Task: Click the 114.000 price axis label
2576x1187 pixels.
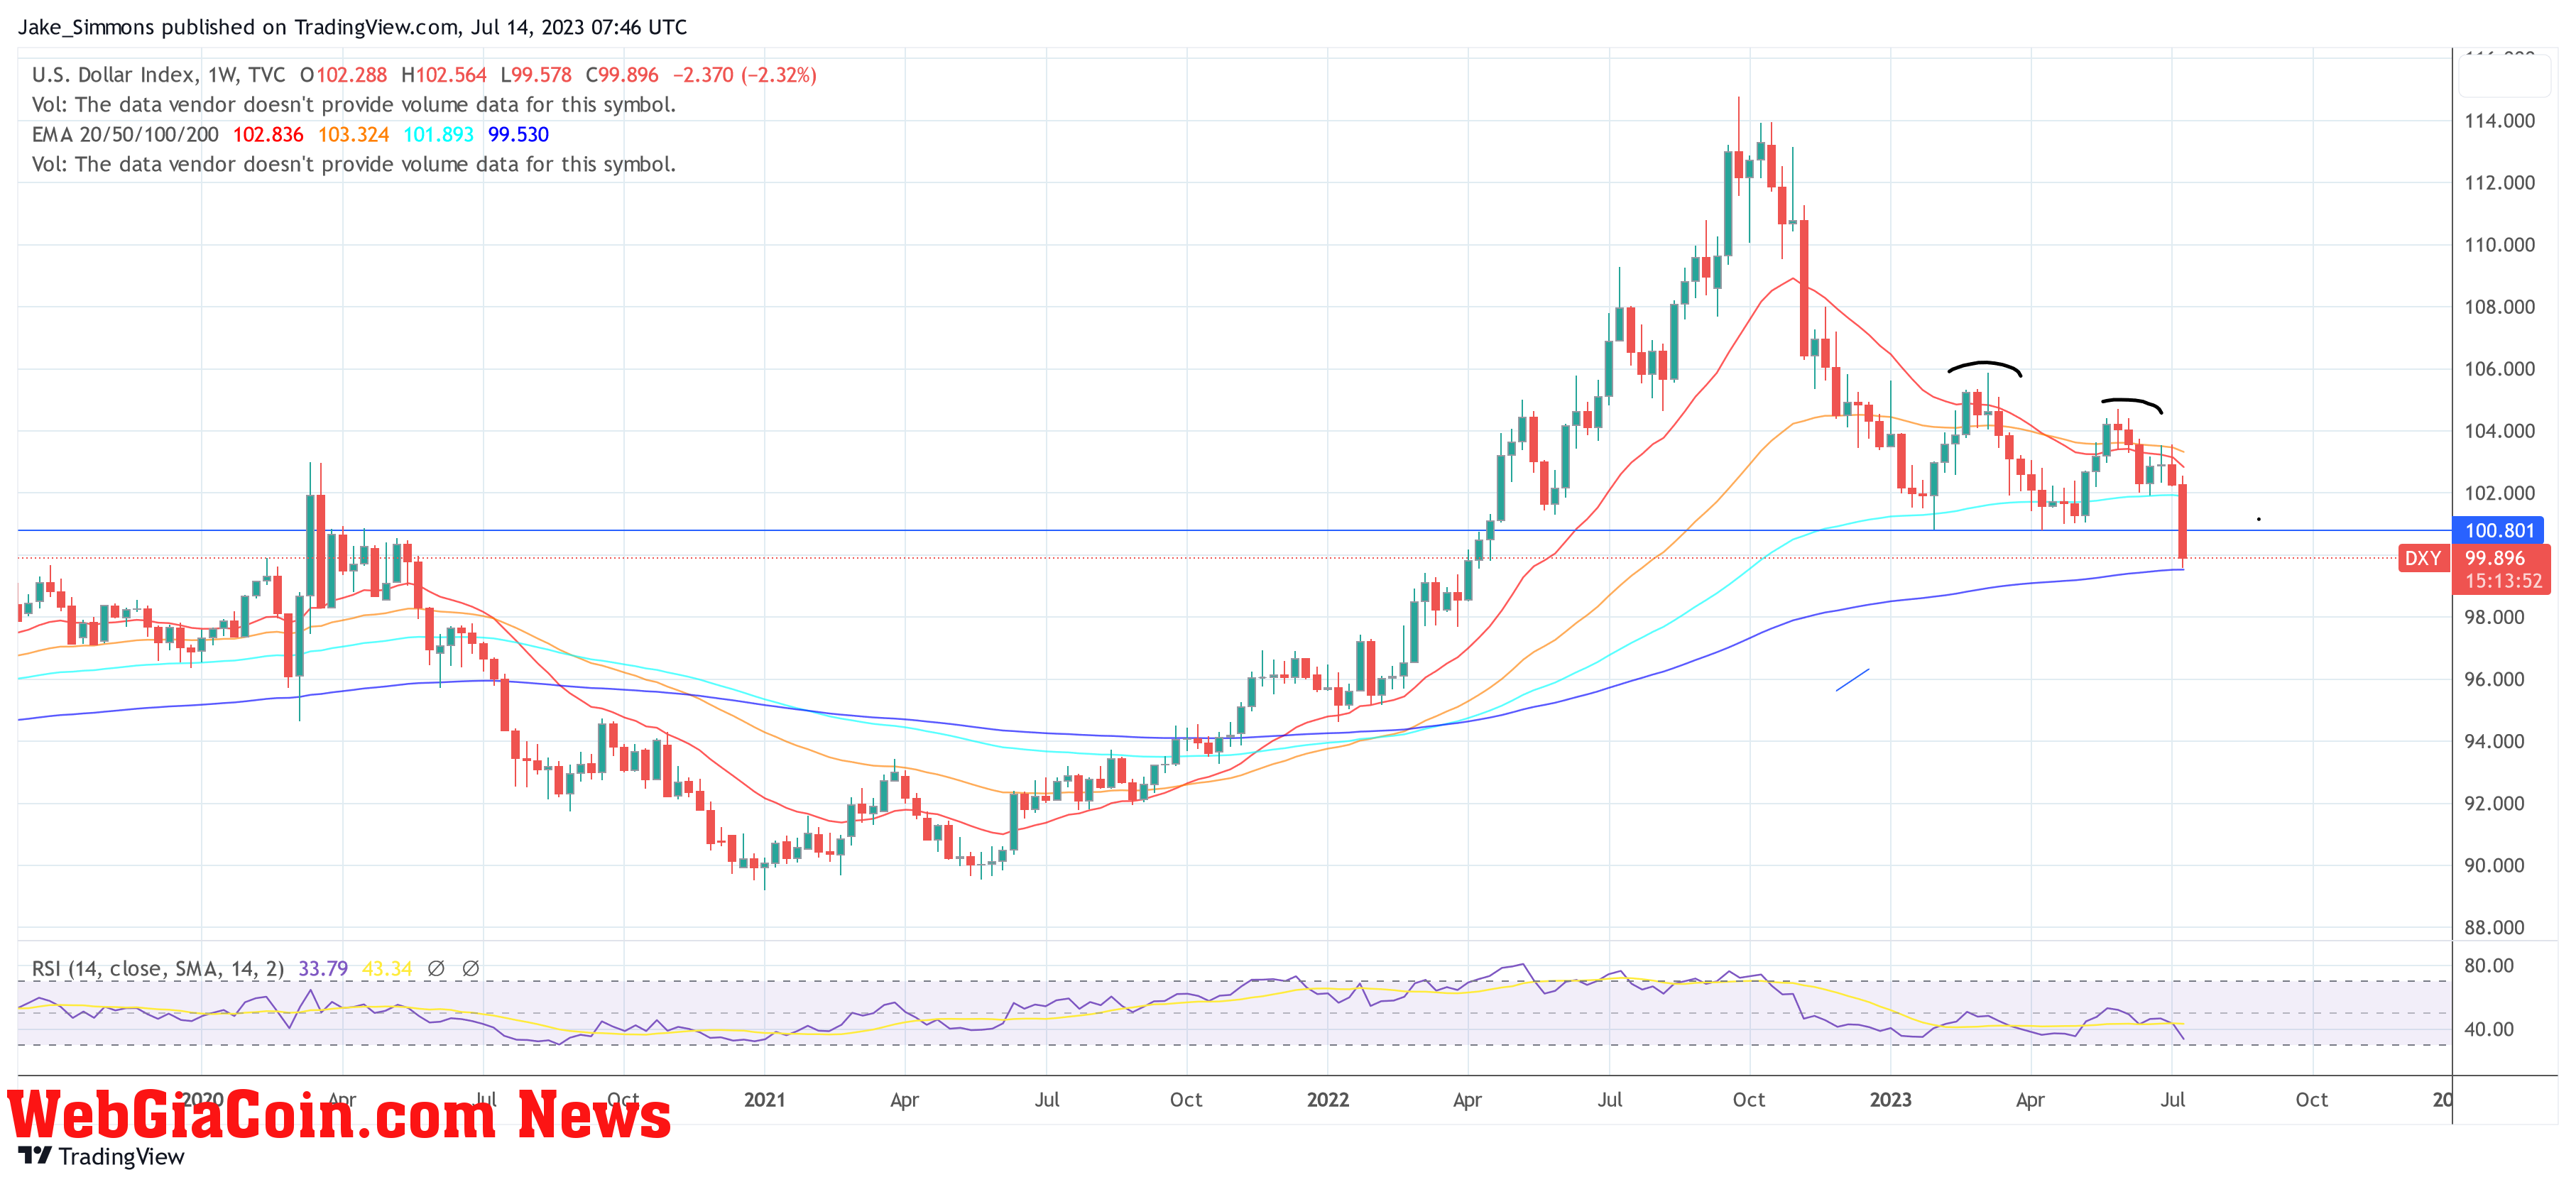Action: (2499, 121)
